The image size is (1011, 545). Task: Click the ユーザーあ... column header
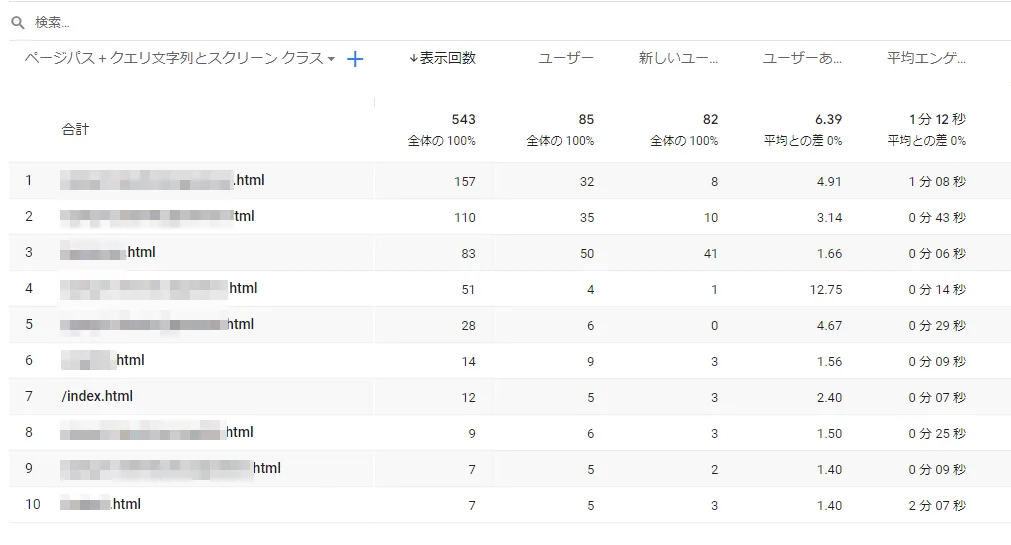click(802, 59)
